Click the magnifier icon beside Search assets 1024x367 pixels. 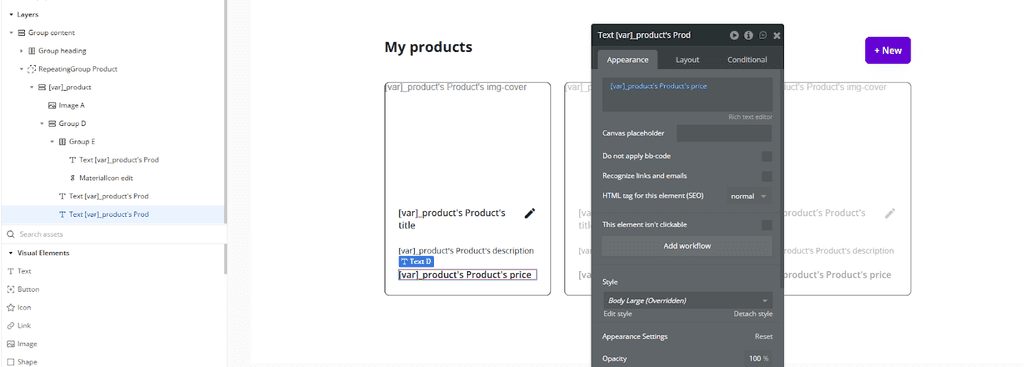(x=10, y=234)
